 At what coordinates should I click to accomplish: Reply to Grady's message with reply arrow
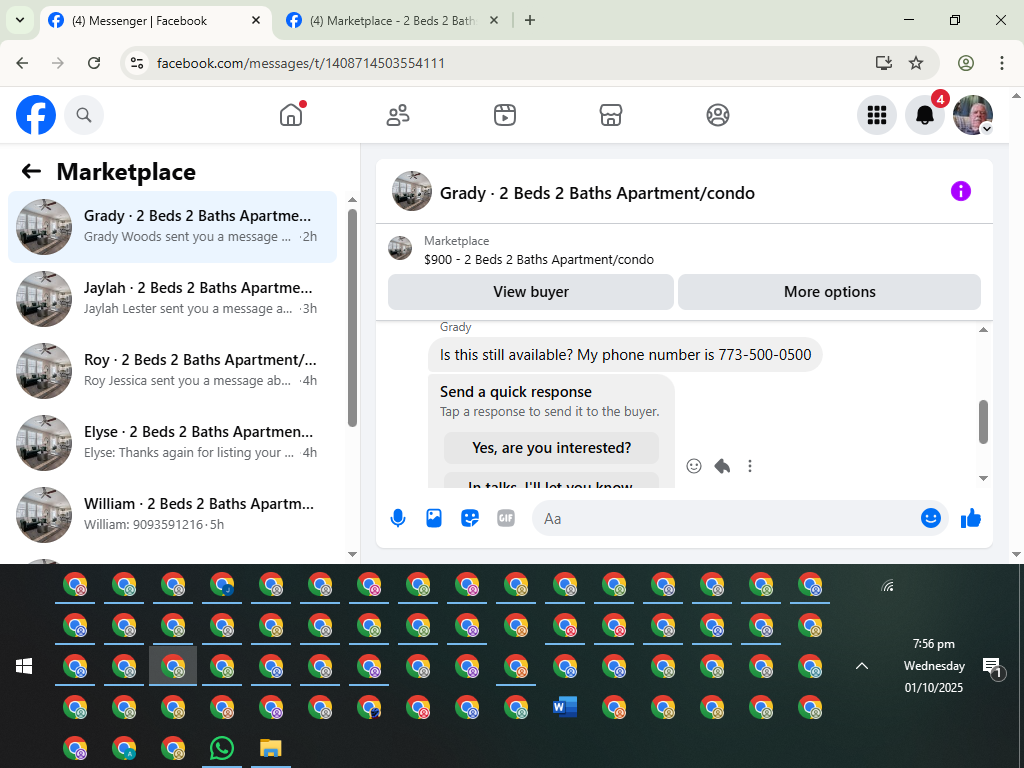(722, 466)
